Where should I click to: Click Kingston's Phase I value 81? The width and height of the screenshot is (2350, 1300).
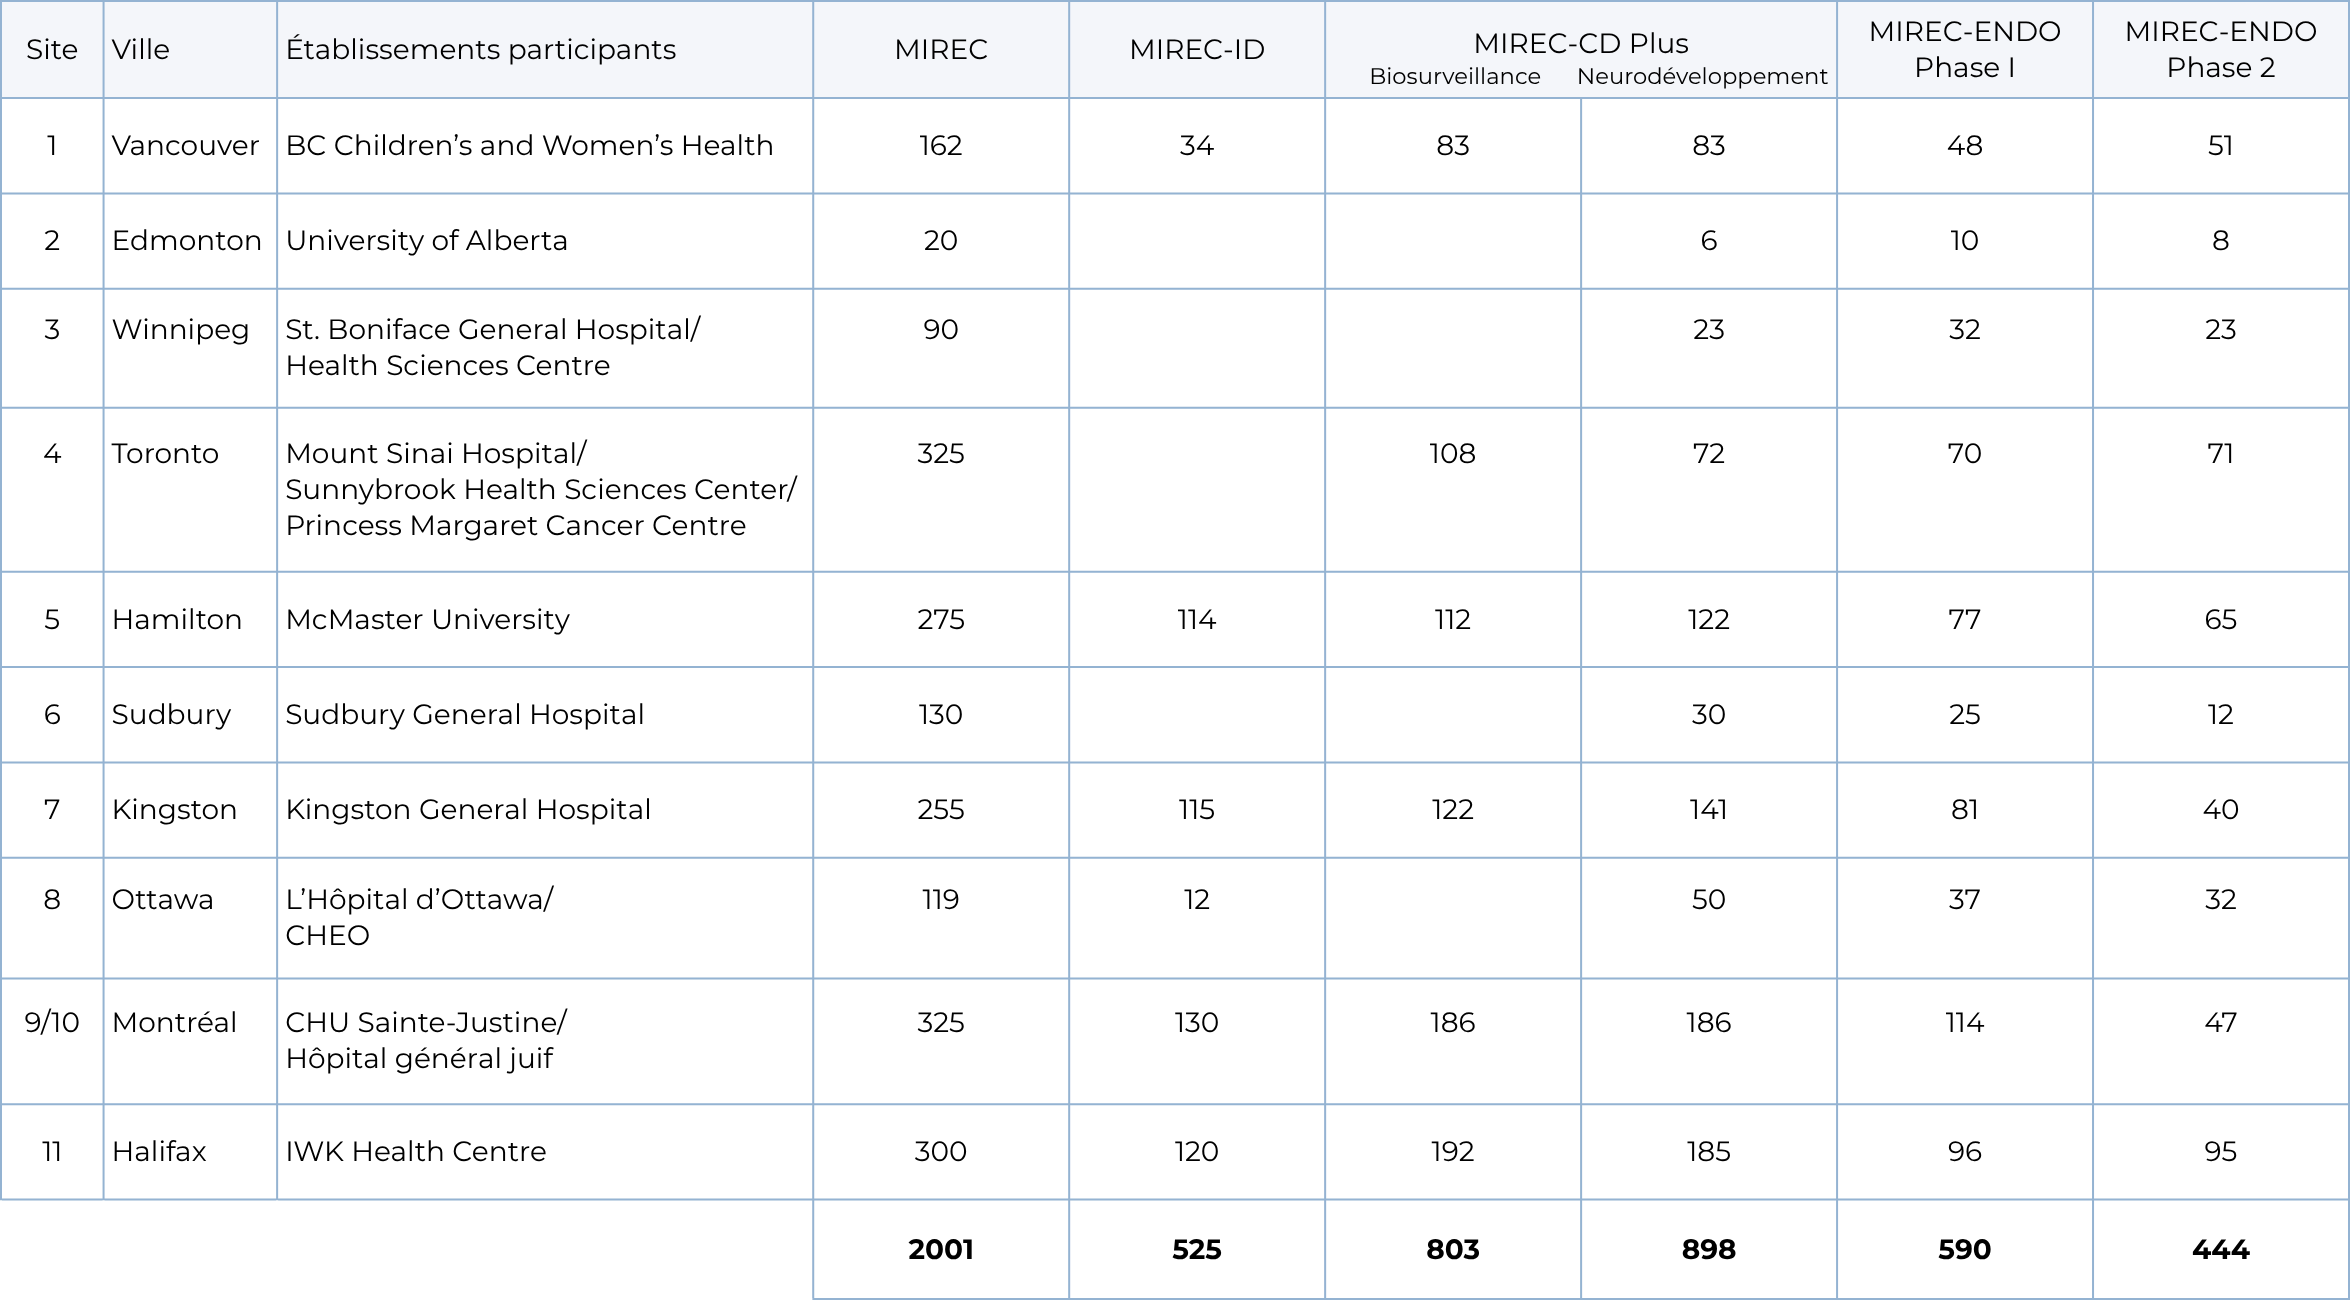pyautogui.click(x=1965, y=810)
